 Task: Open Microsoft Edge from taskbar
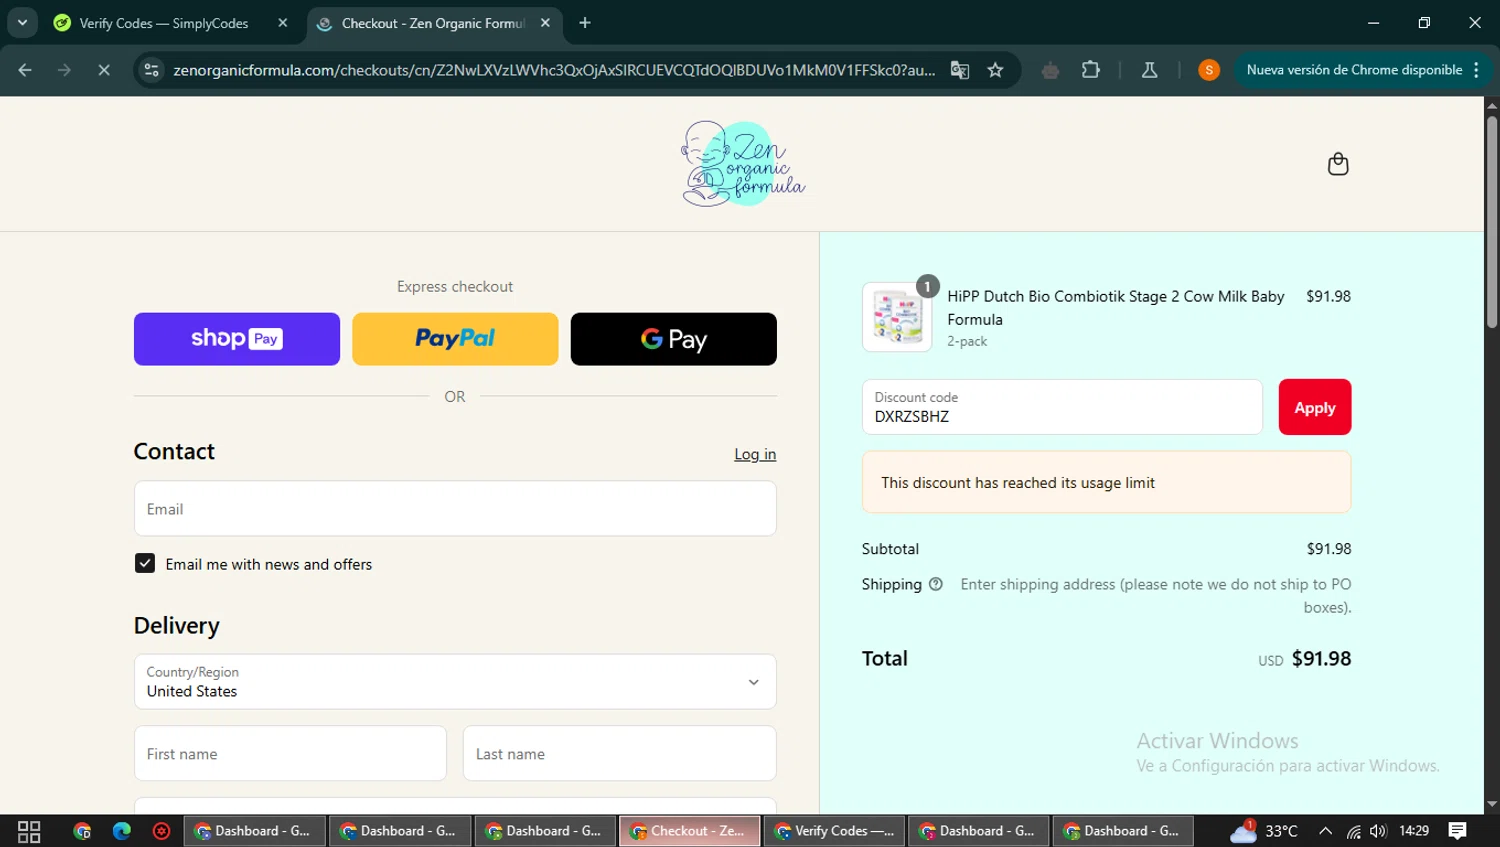[x=122, y=831]
